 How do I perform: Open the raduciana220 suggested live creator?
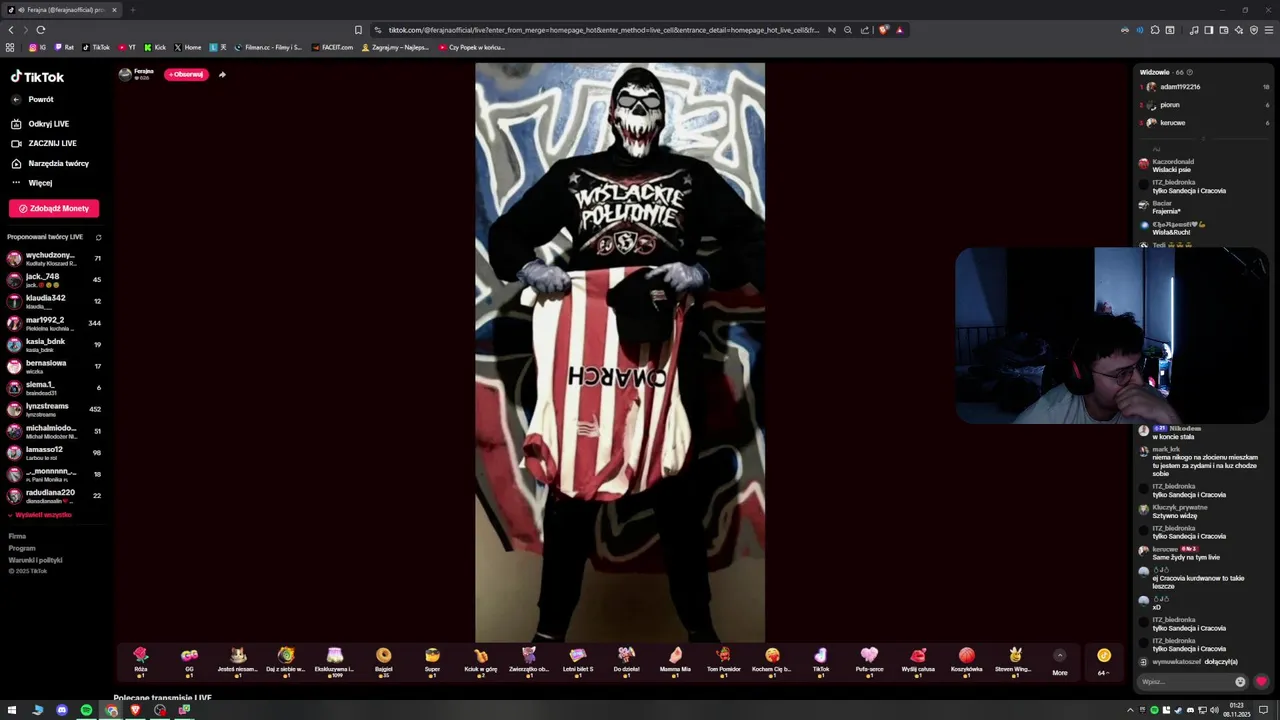(x=54, y=495)
